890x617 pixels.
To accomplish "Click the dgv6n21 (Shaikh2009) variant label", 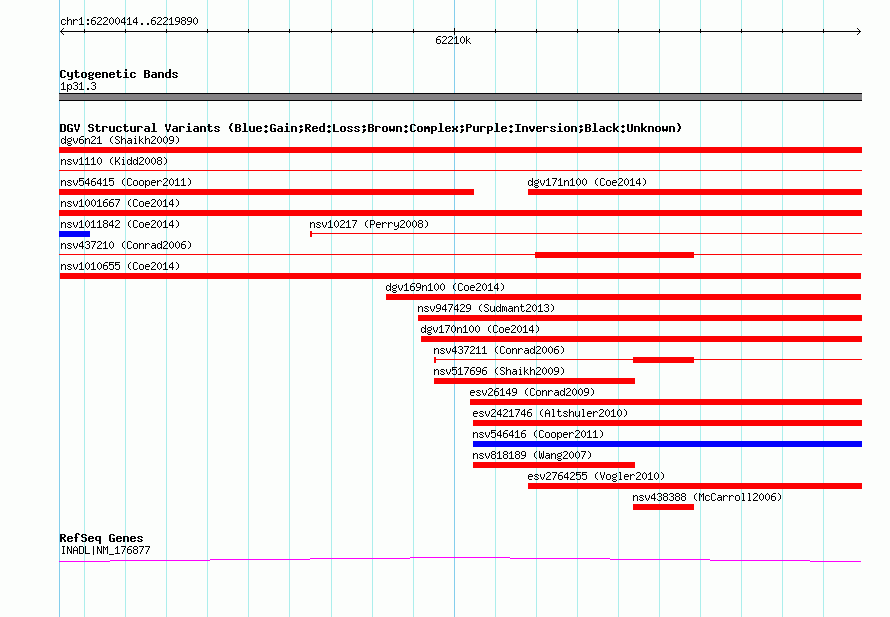I will 120,140.
